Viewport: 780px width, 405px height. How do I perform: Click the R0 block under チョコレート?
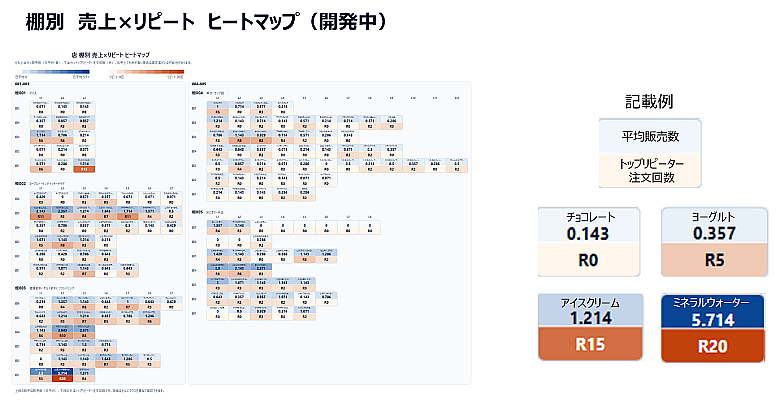(588, 260)
